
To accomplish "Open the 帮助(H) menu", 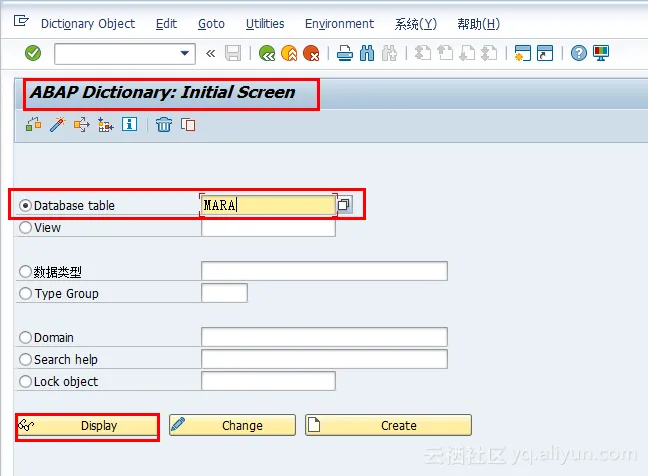I will click(x=479, y=24).
